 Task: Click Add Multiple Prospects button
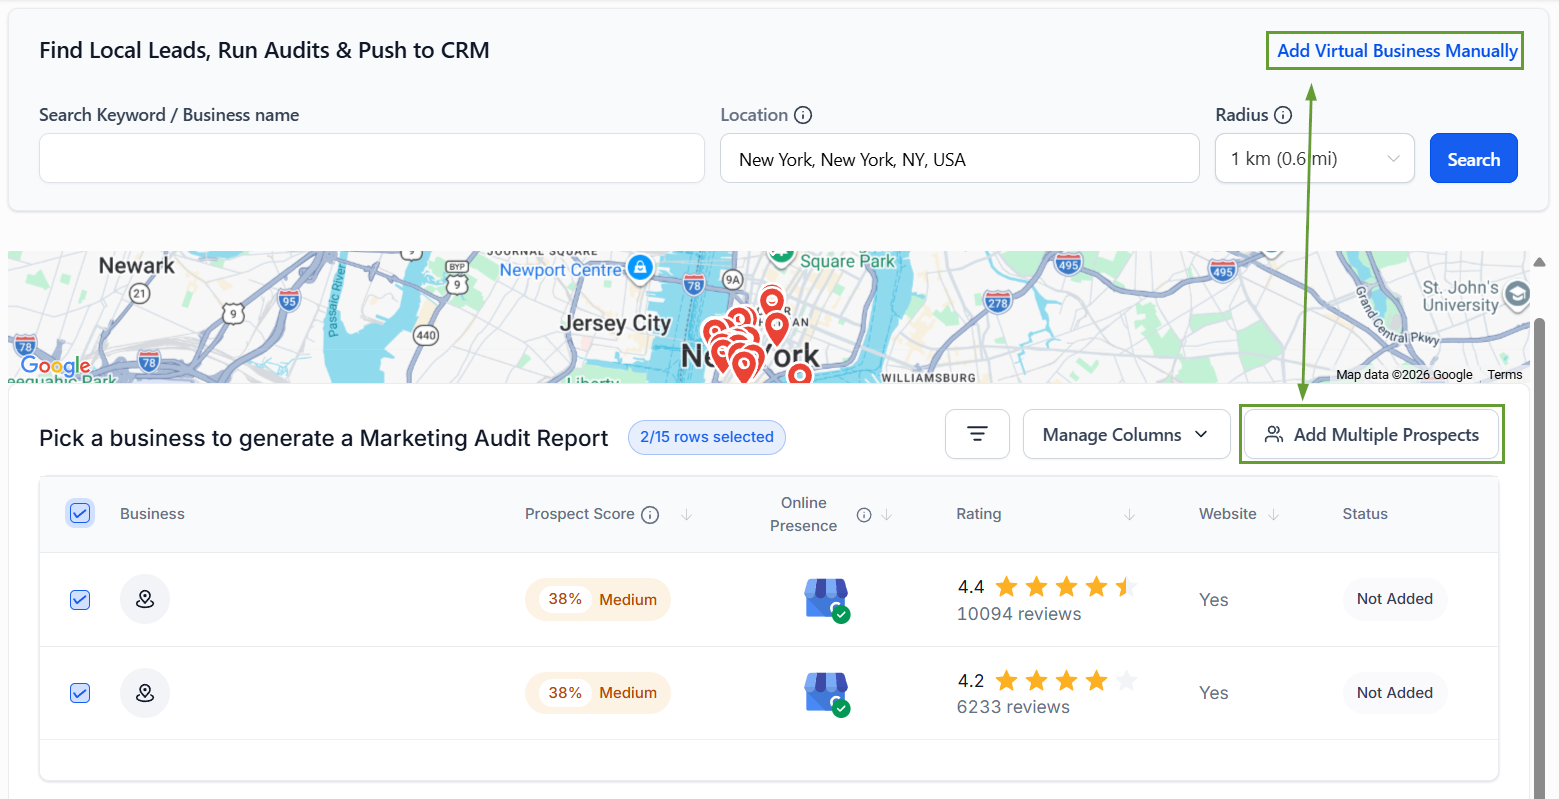[x=1371, y=435]
